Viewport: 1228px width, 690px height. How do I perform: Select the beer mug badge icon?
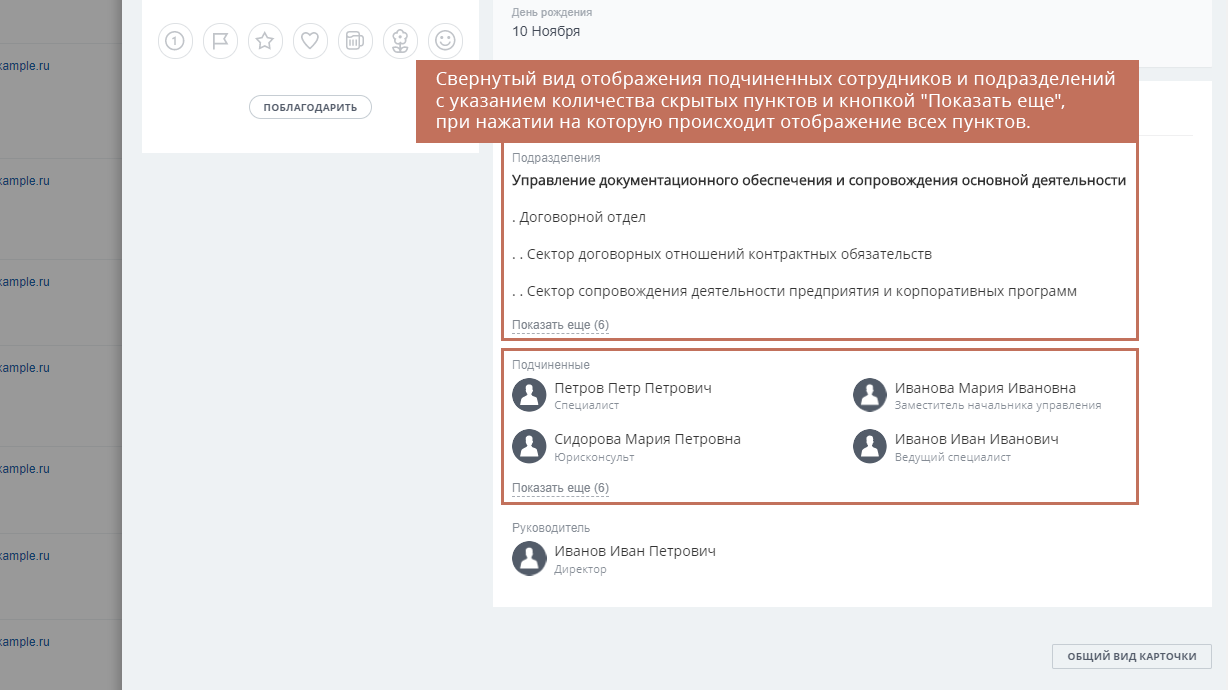[x=355, y=41]
